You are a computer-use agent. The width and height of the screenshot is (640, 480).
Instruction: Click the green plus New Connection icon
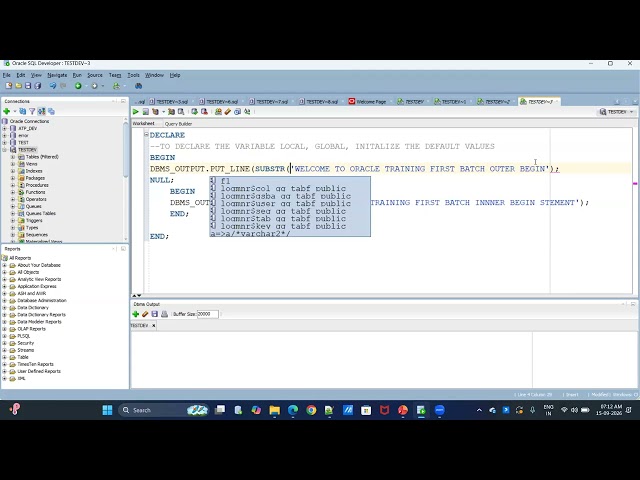point(7,111)
